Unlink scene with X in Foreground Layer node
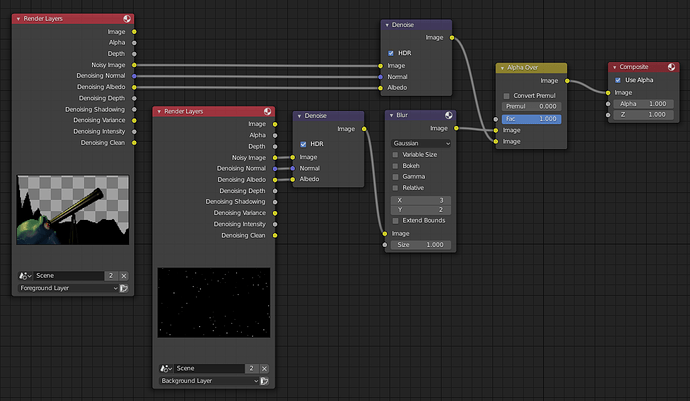Screen dimensions: 690x401 click(124, 276)
